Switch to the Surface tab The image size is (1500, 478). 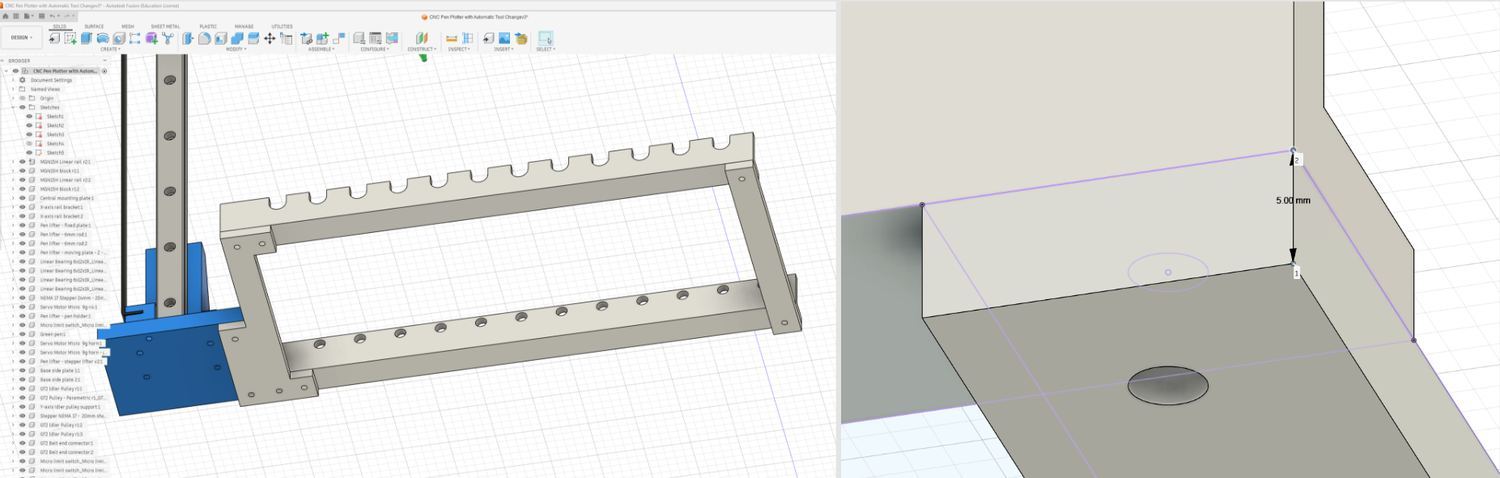(94, 26)
